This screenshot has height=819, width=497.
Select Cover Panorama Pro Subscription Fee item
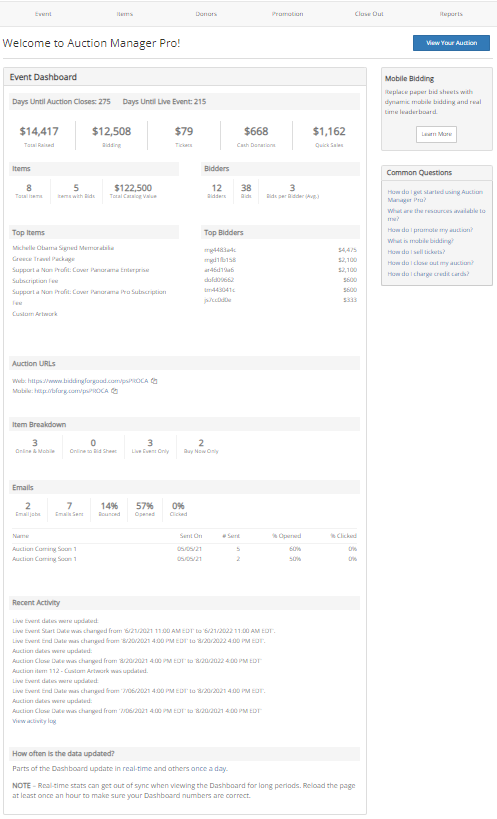(89, 297)
